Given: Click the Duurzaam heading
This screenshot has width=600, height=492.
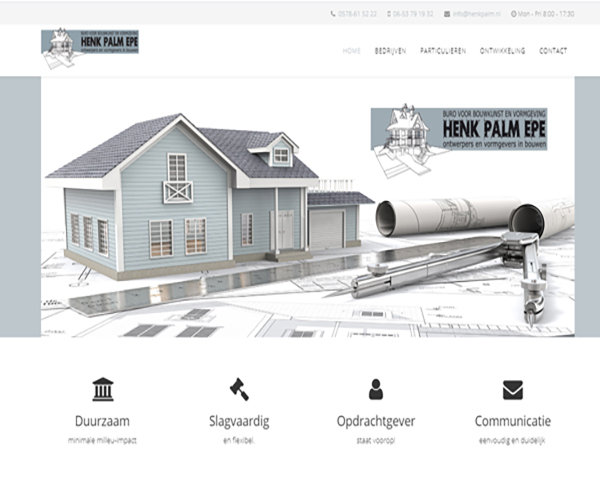Looking at the screenshot, I should [102, 421].
